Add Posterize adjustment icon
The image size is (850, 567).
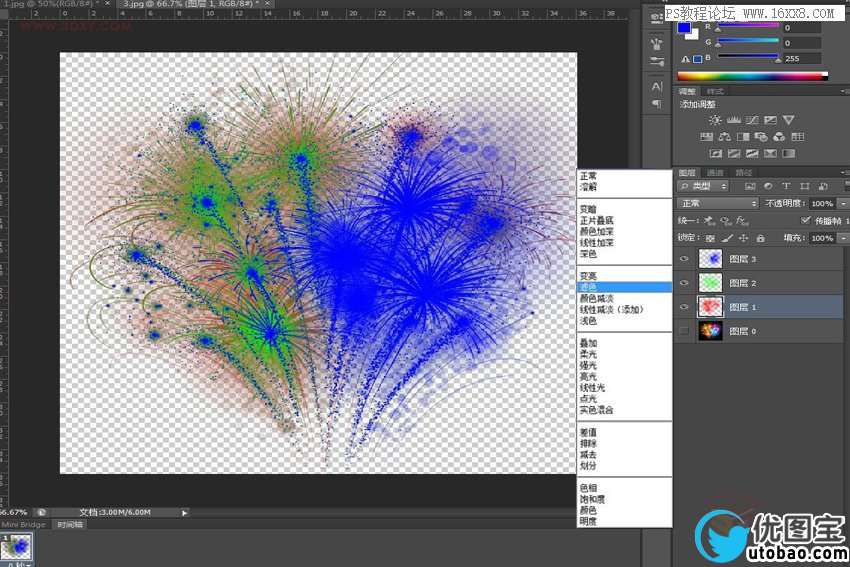tap(734, 153)
